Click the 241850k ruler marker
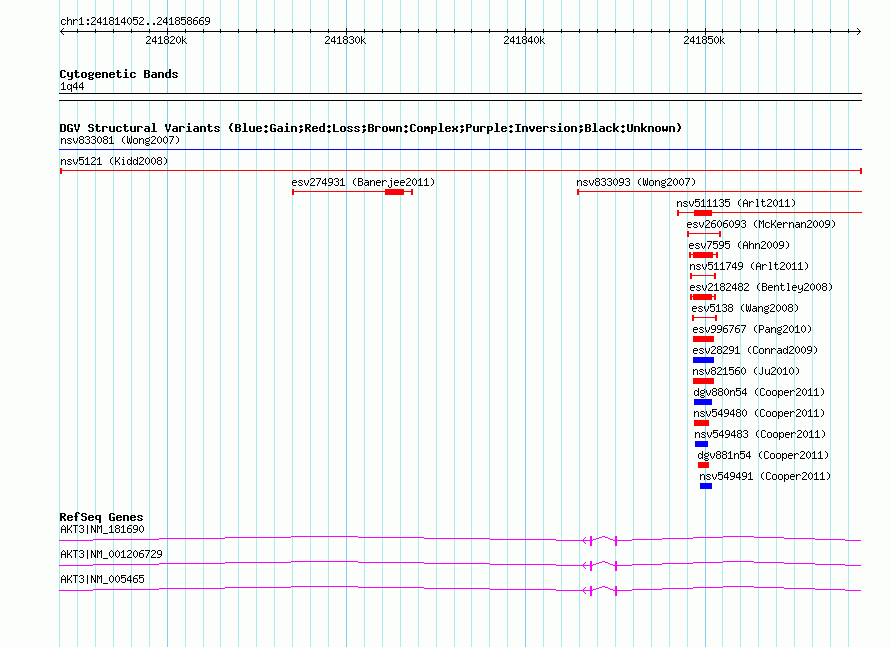The image size is (890, 647). (x=704, y=40)
